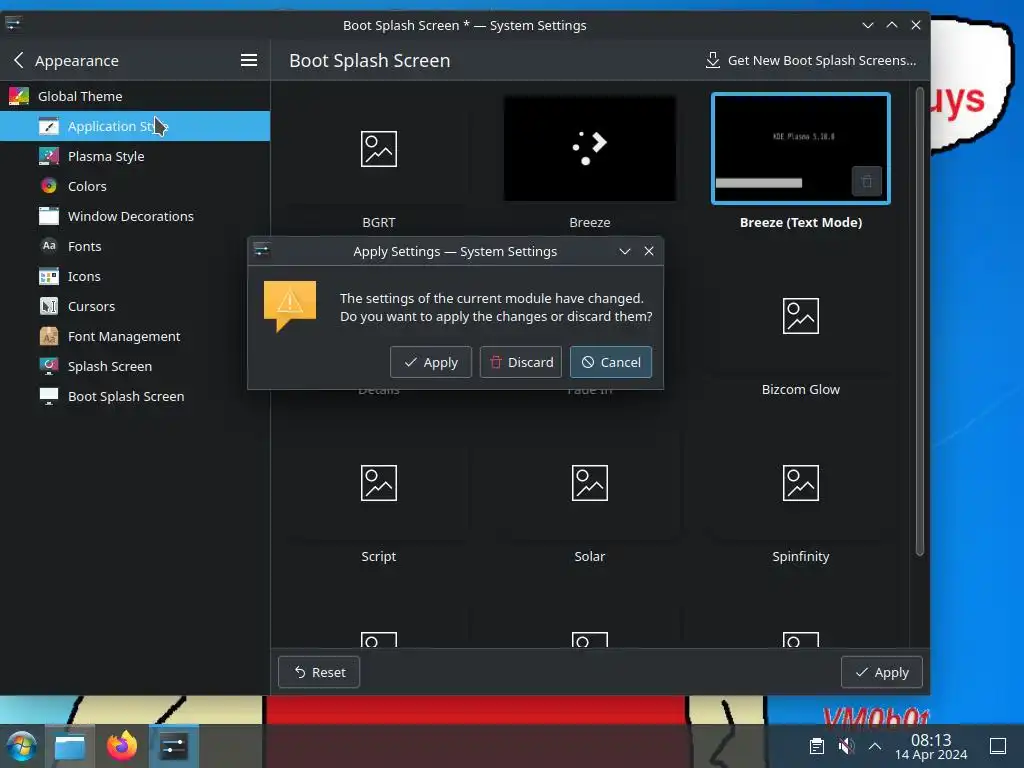
Task: Minimize the System Settings window
Action: tap(867, 25)
